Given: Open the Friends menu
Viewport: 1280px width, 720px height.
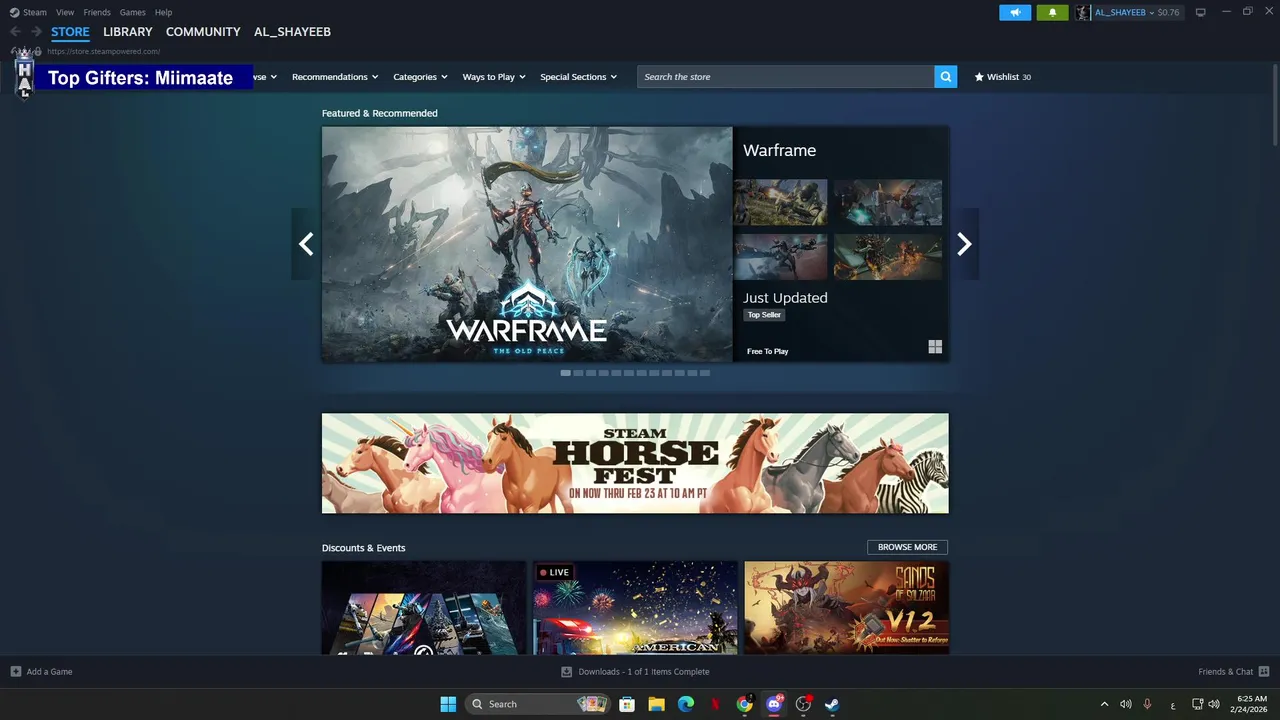Looking at the screenshot, I should [x=97, y=12].
